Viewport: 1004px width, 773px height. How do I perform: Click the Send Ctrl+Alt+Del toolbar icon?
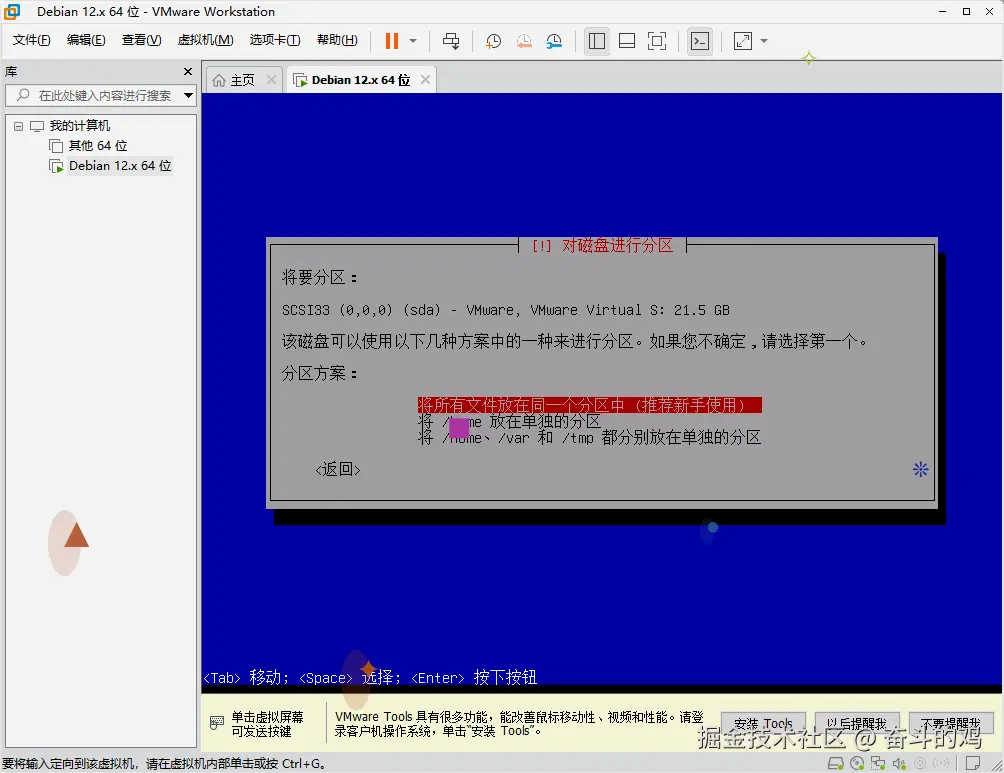pyautogui.click(x=451, y=41)
